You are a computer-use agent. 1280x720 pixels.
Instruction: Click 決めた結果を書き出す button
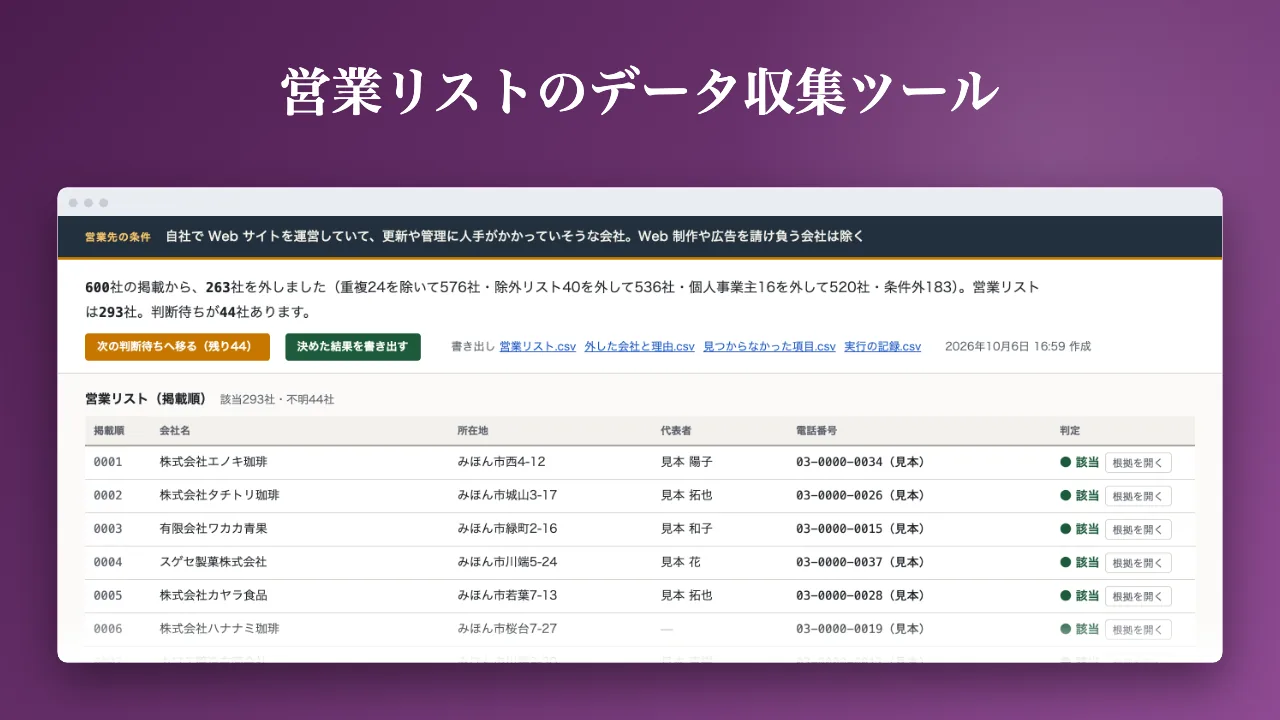[x=352, y=346]
